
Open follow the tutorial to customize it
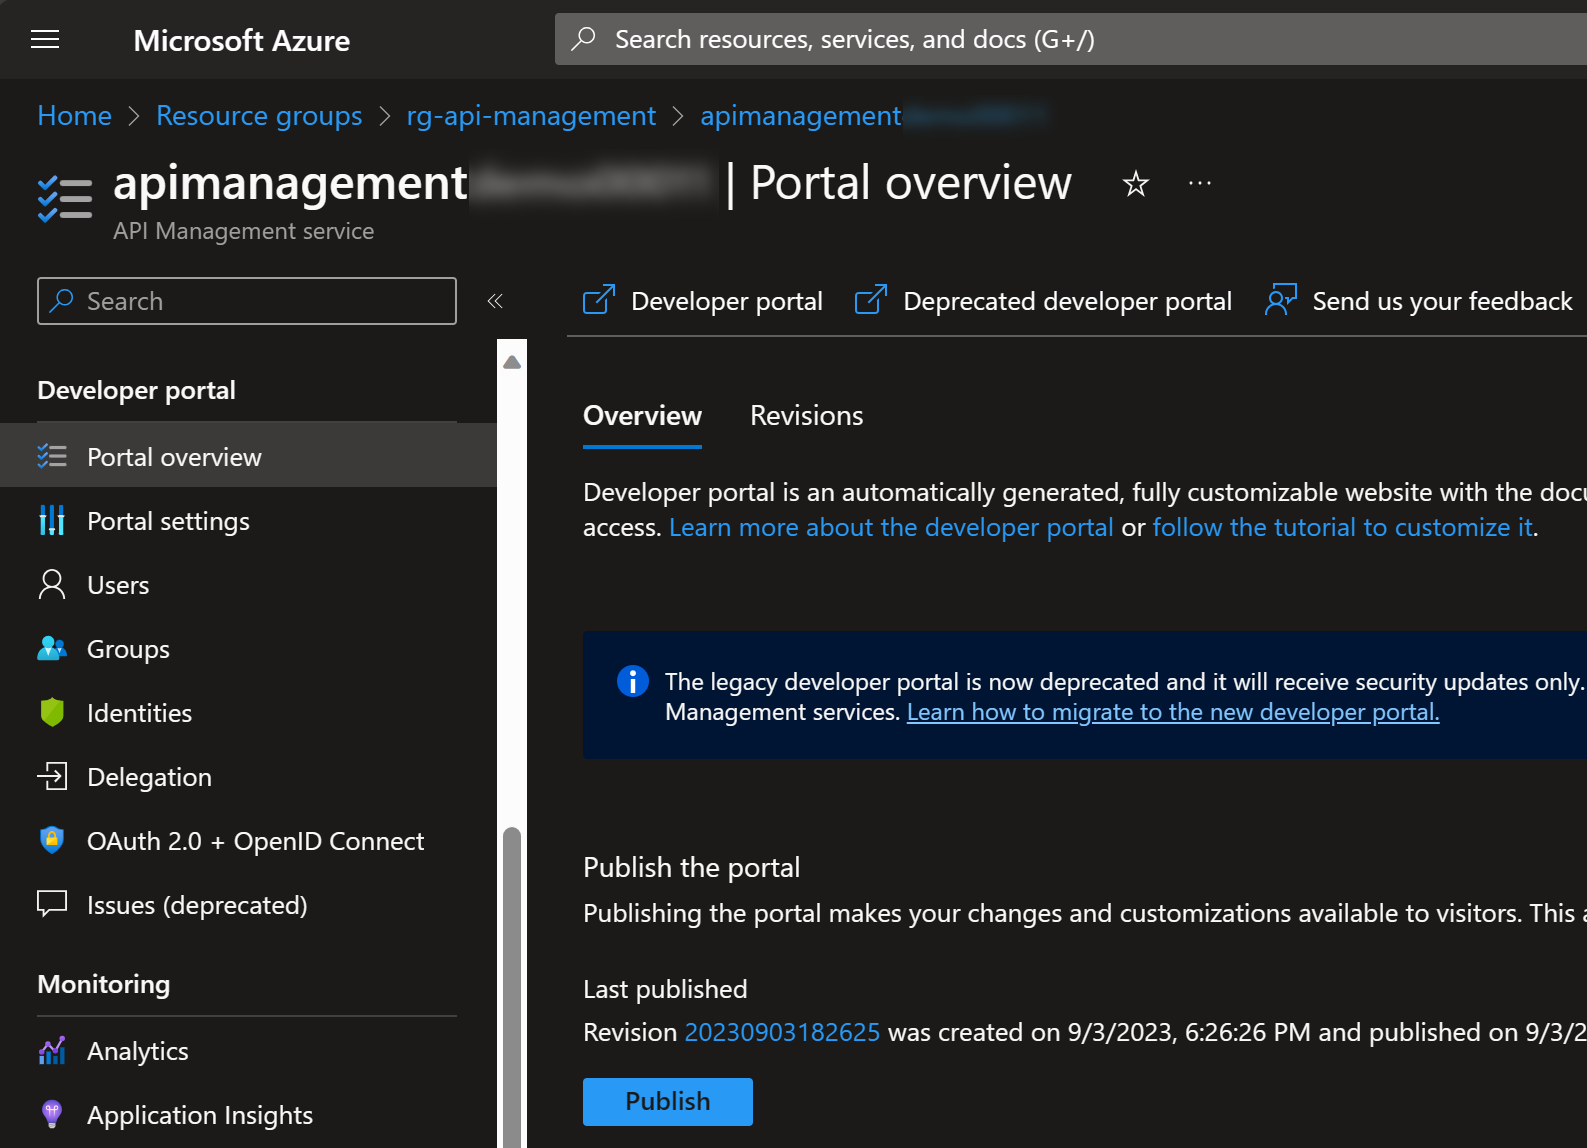pyautogui.click(x=1342, y=527)
